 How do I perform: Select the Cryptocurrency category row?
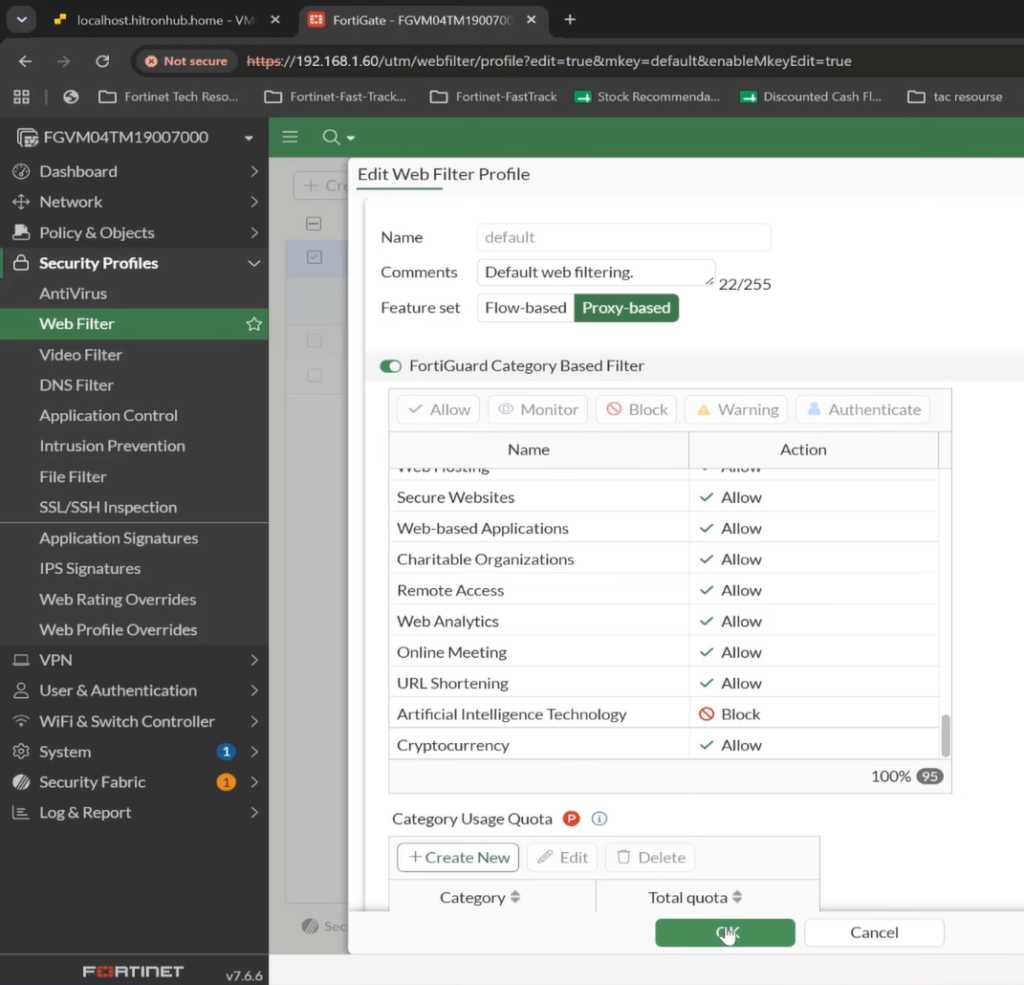(x=664, y=745)
